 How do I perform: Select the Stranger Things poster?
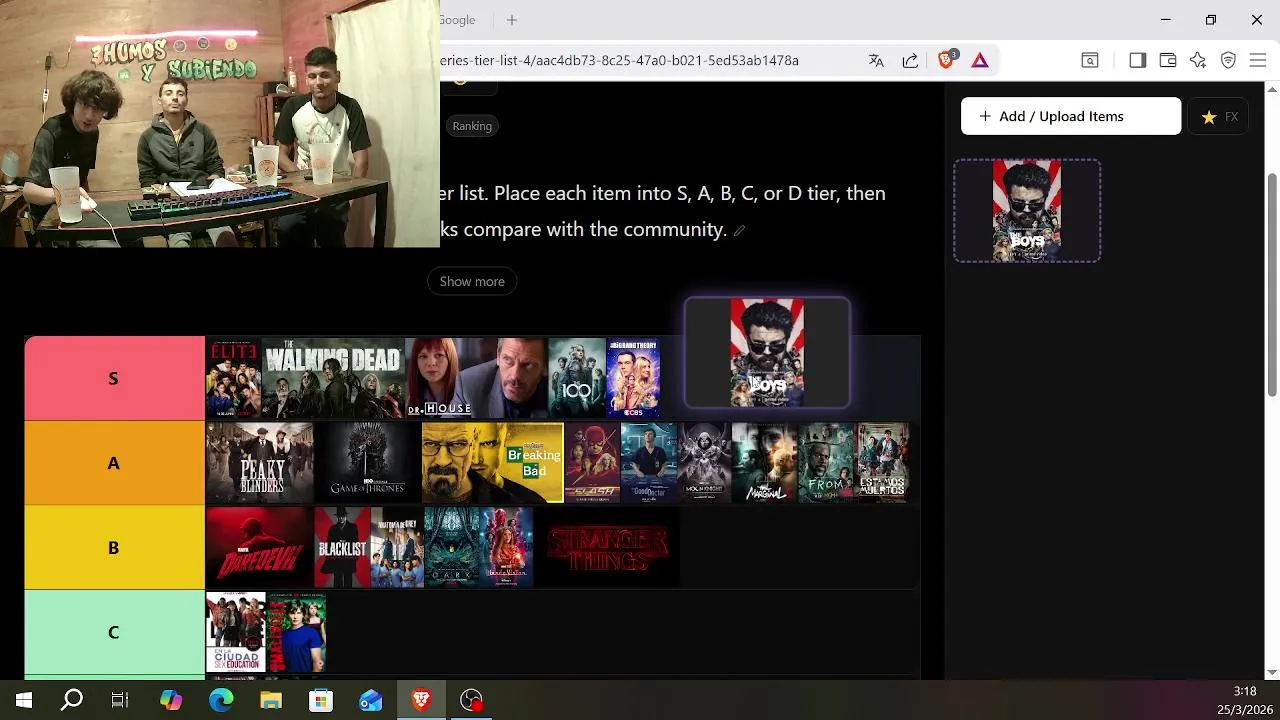pos(607,547)
